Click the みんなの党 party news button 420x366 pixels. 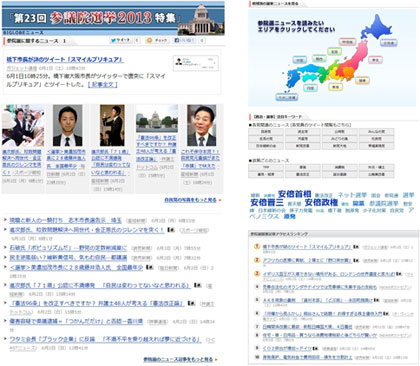coord(377,132)
